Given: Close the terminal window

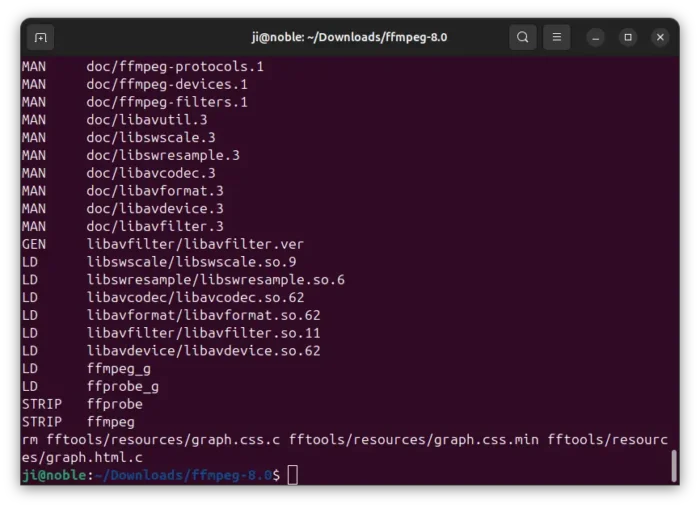Looking at the screenshot, I should pos(660,37).
